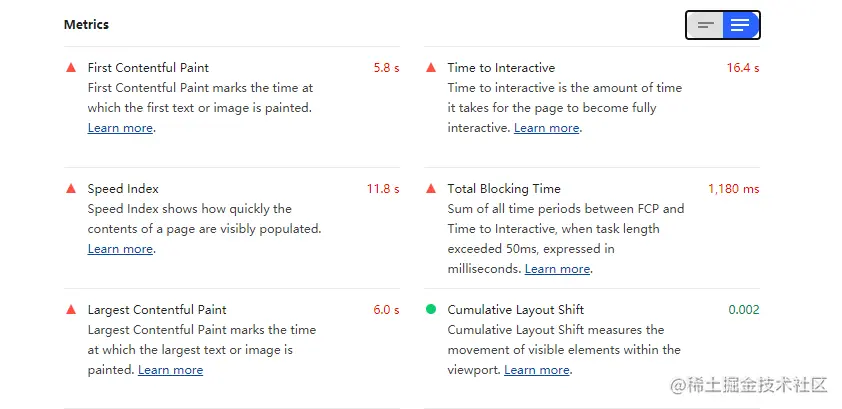Click the red triangle beside First Contentful Paint

71,68
